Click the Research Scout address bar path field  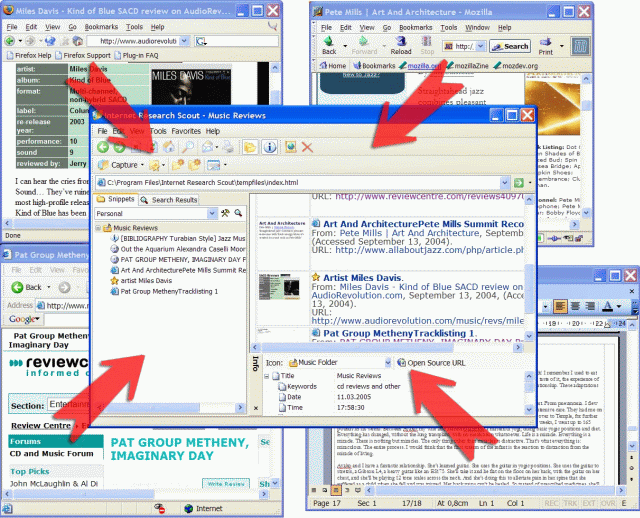click(302, 183)
